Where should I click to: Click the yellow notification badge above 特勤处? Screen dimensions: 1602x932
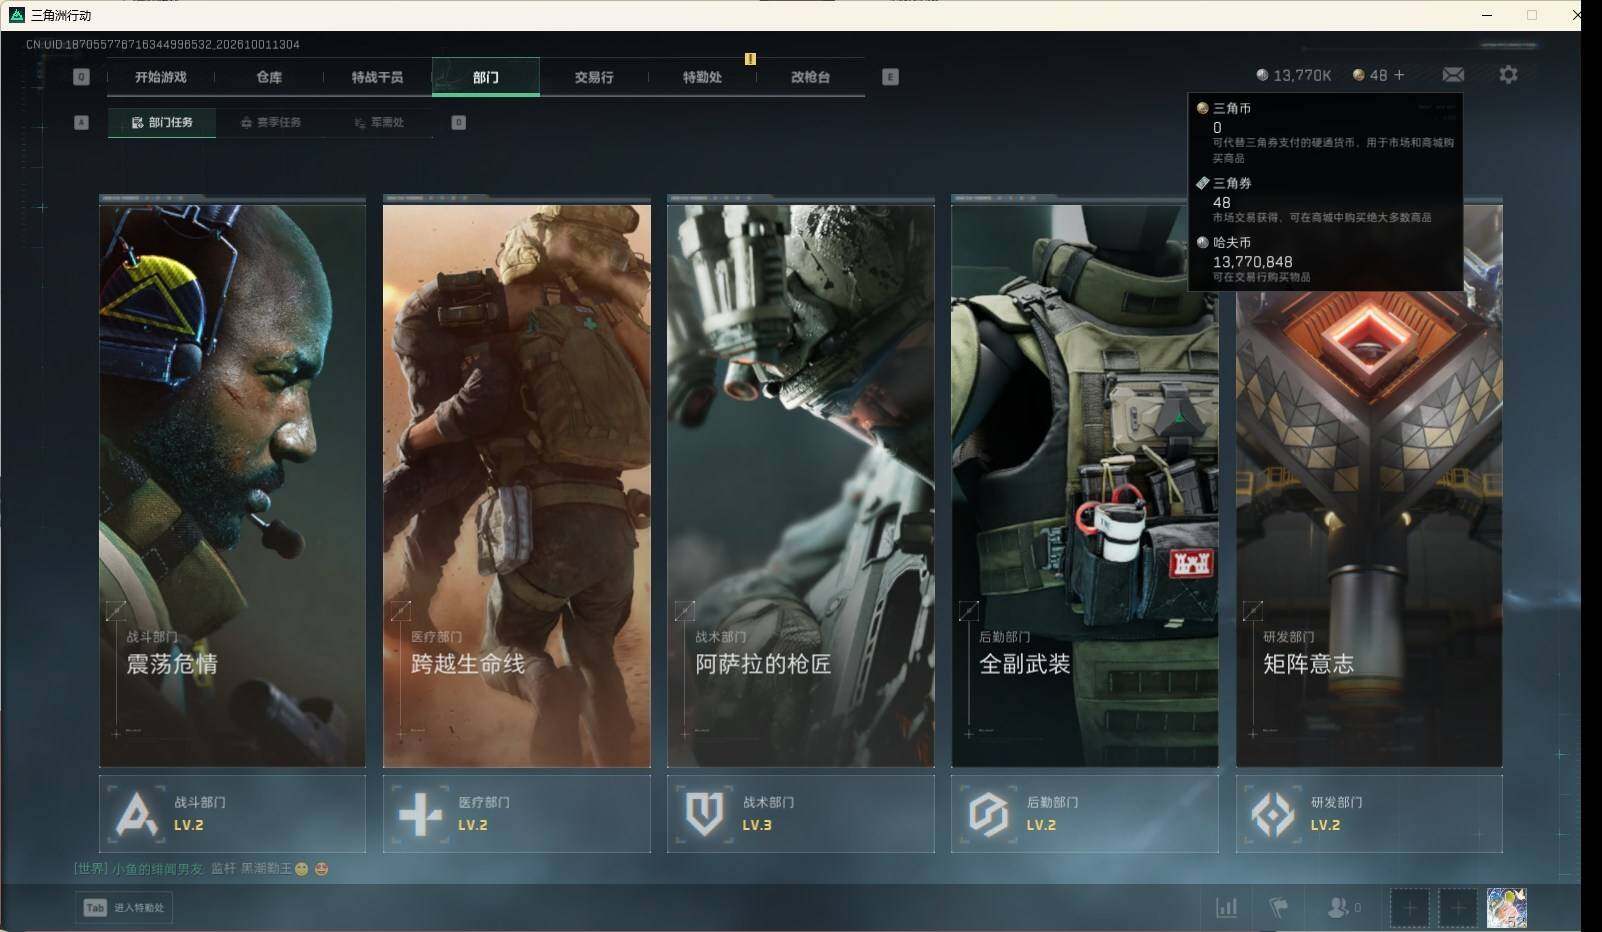point(750,59)
